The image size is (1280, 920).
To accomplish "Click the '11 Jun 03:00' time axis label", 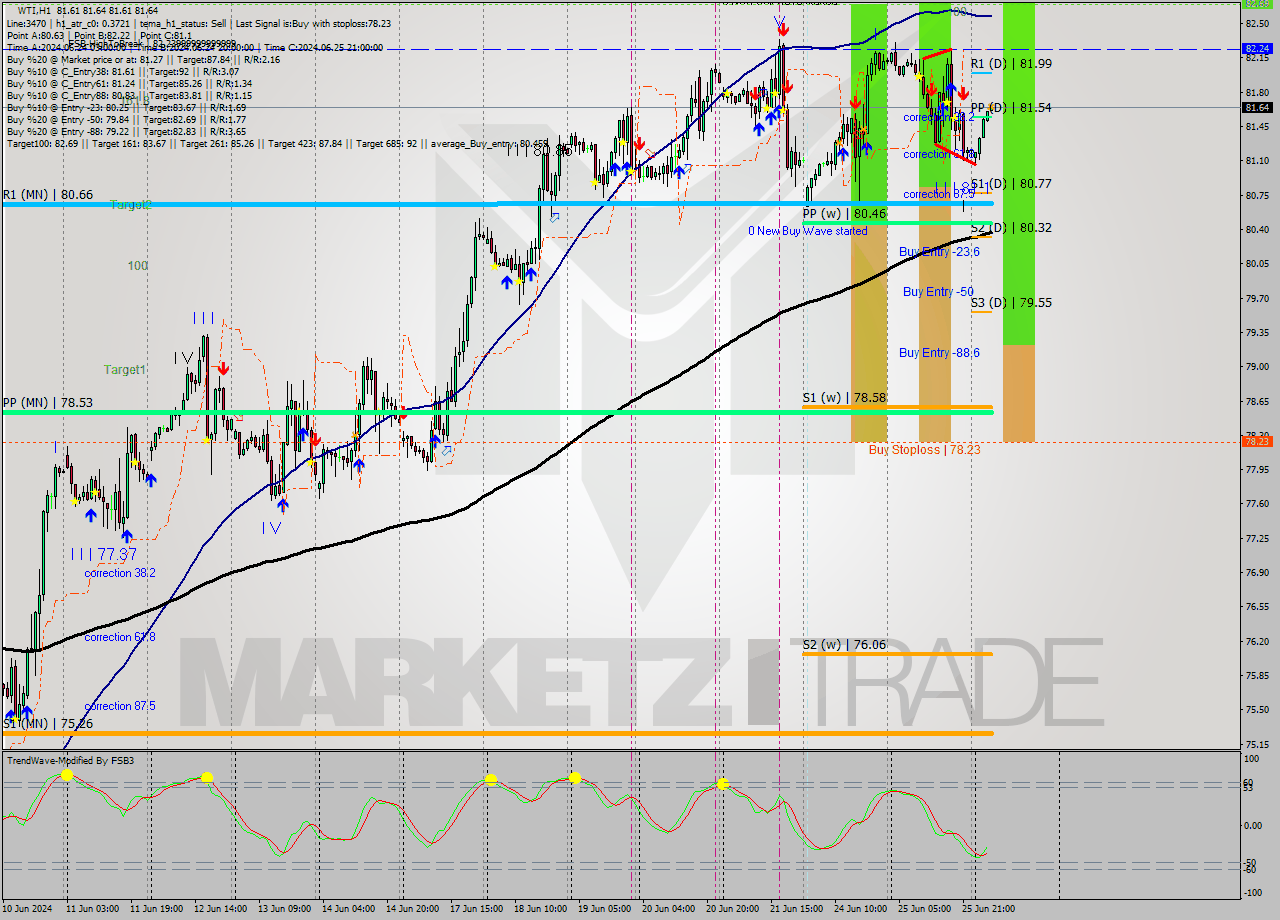I will [x=91, y=909].
